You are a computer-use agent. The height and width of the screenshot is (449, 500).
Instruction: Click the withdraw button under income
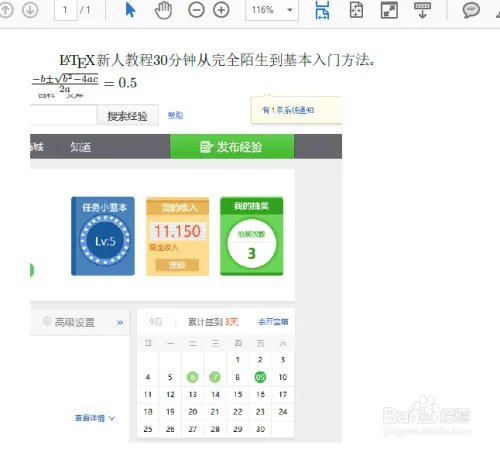coord(177,265)
